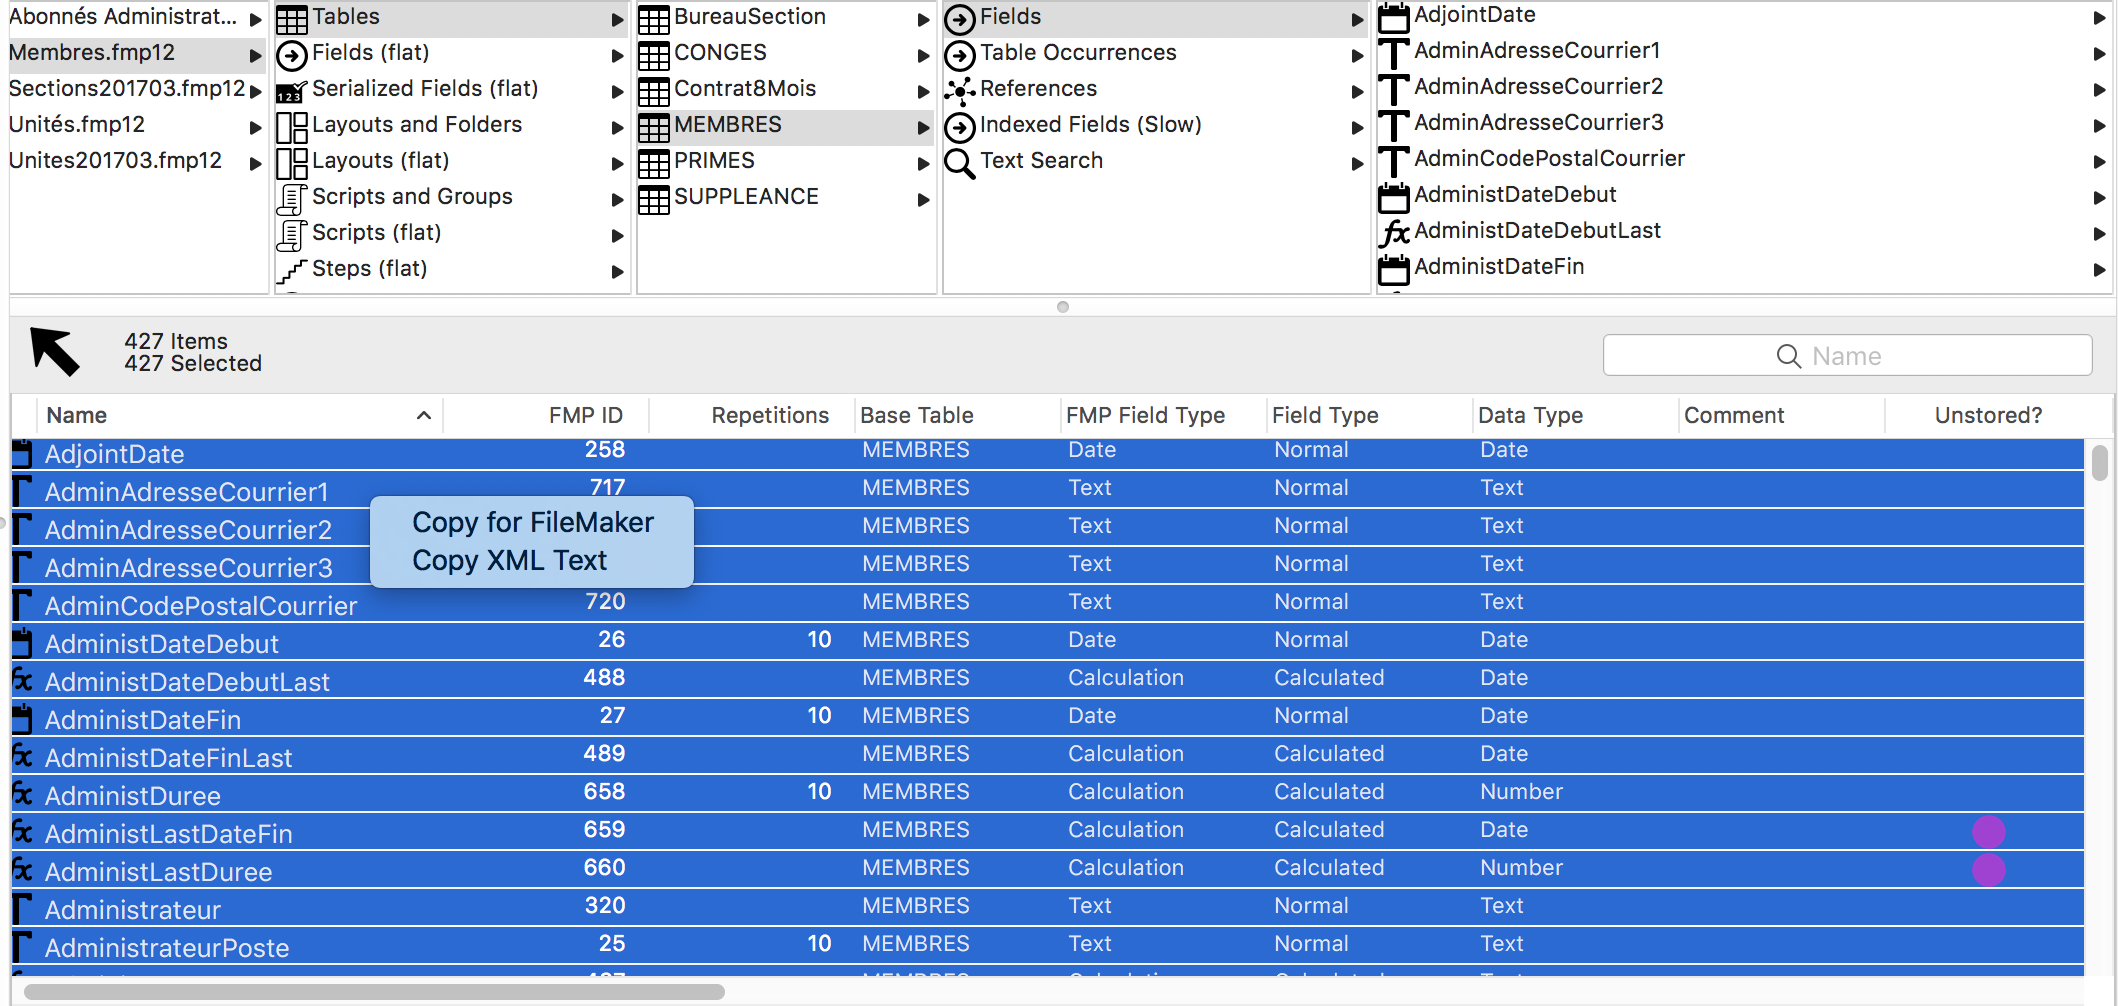2118x1006 pixels.
Task: Click the Contrat8Mois table icon
Action: click(x=653, y=91)
